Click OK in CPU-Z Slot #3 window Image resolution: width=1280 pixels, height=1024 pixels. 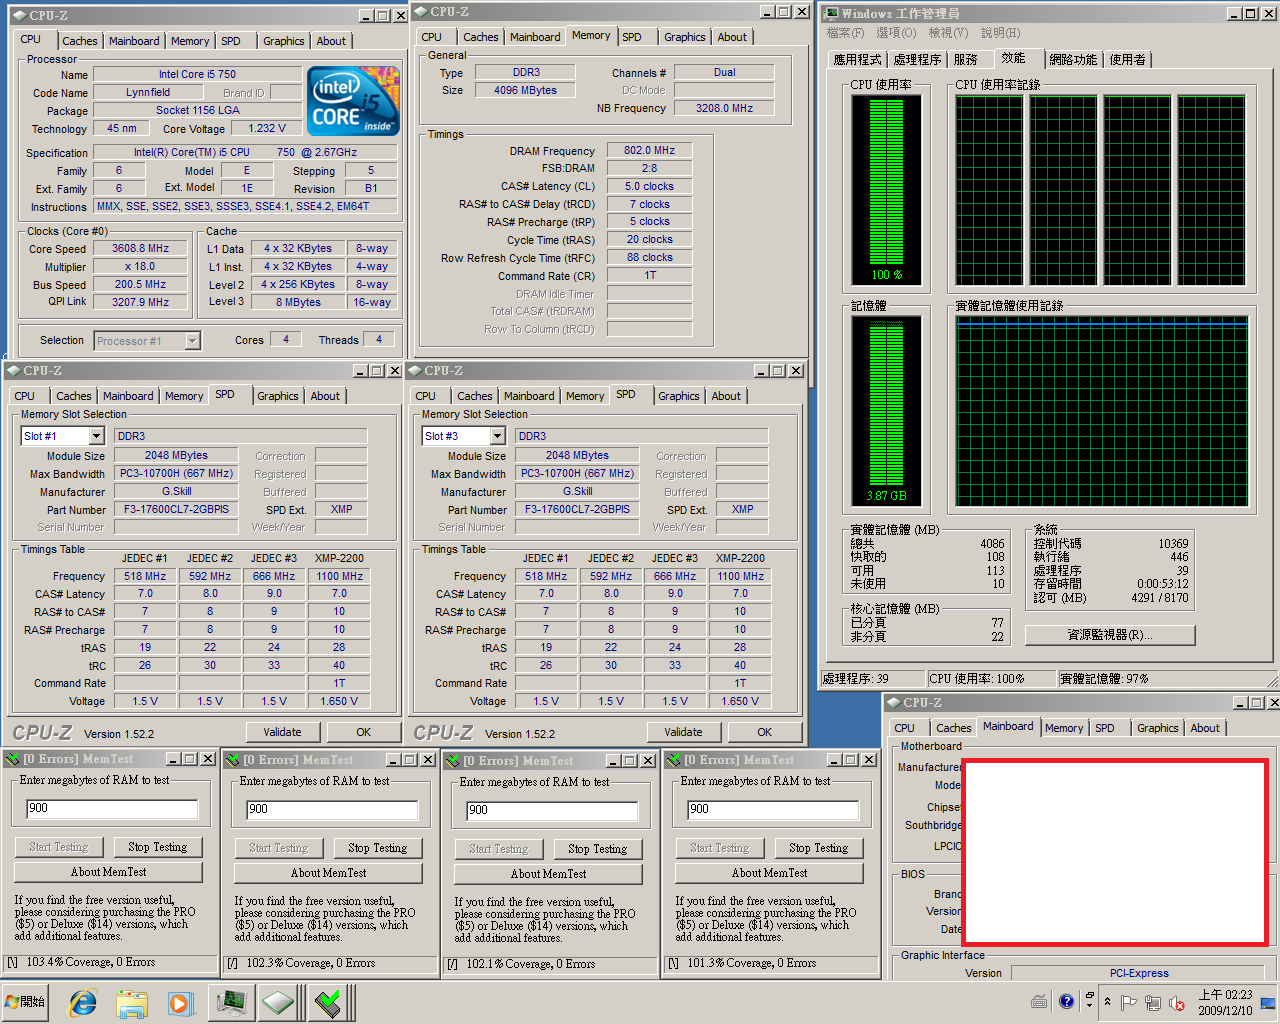click(765, 732)
